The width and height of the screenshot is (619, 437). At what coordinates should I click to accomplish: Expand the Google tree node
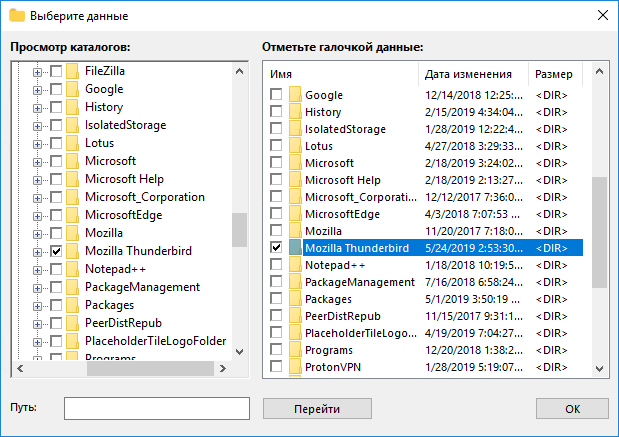tap(37, 90)
